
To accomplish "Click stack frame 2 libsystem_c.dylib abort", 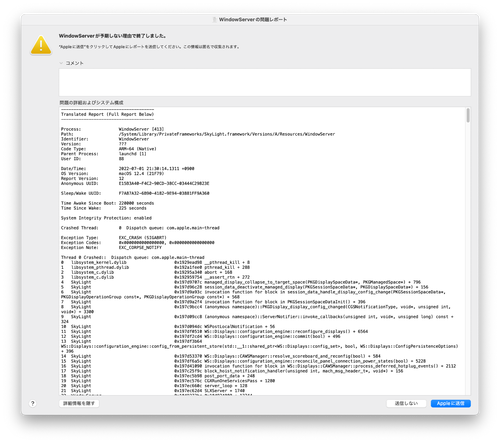I will (x=147, y=272).
